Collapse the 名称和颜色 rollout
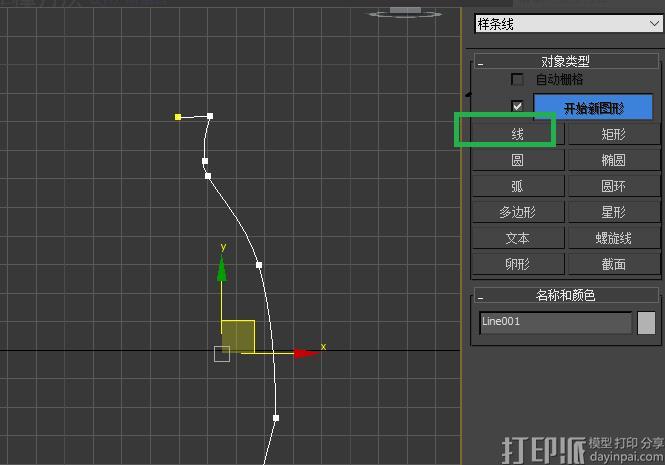665x465 pixels. tap(481, 296)
